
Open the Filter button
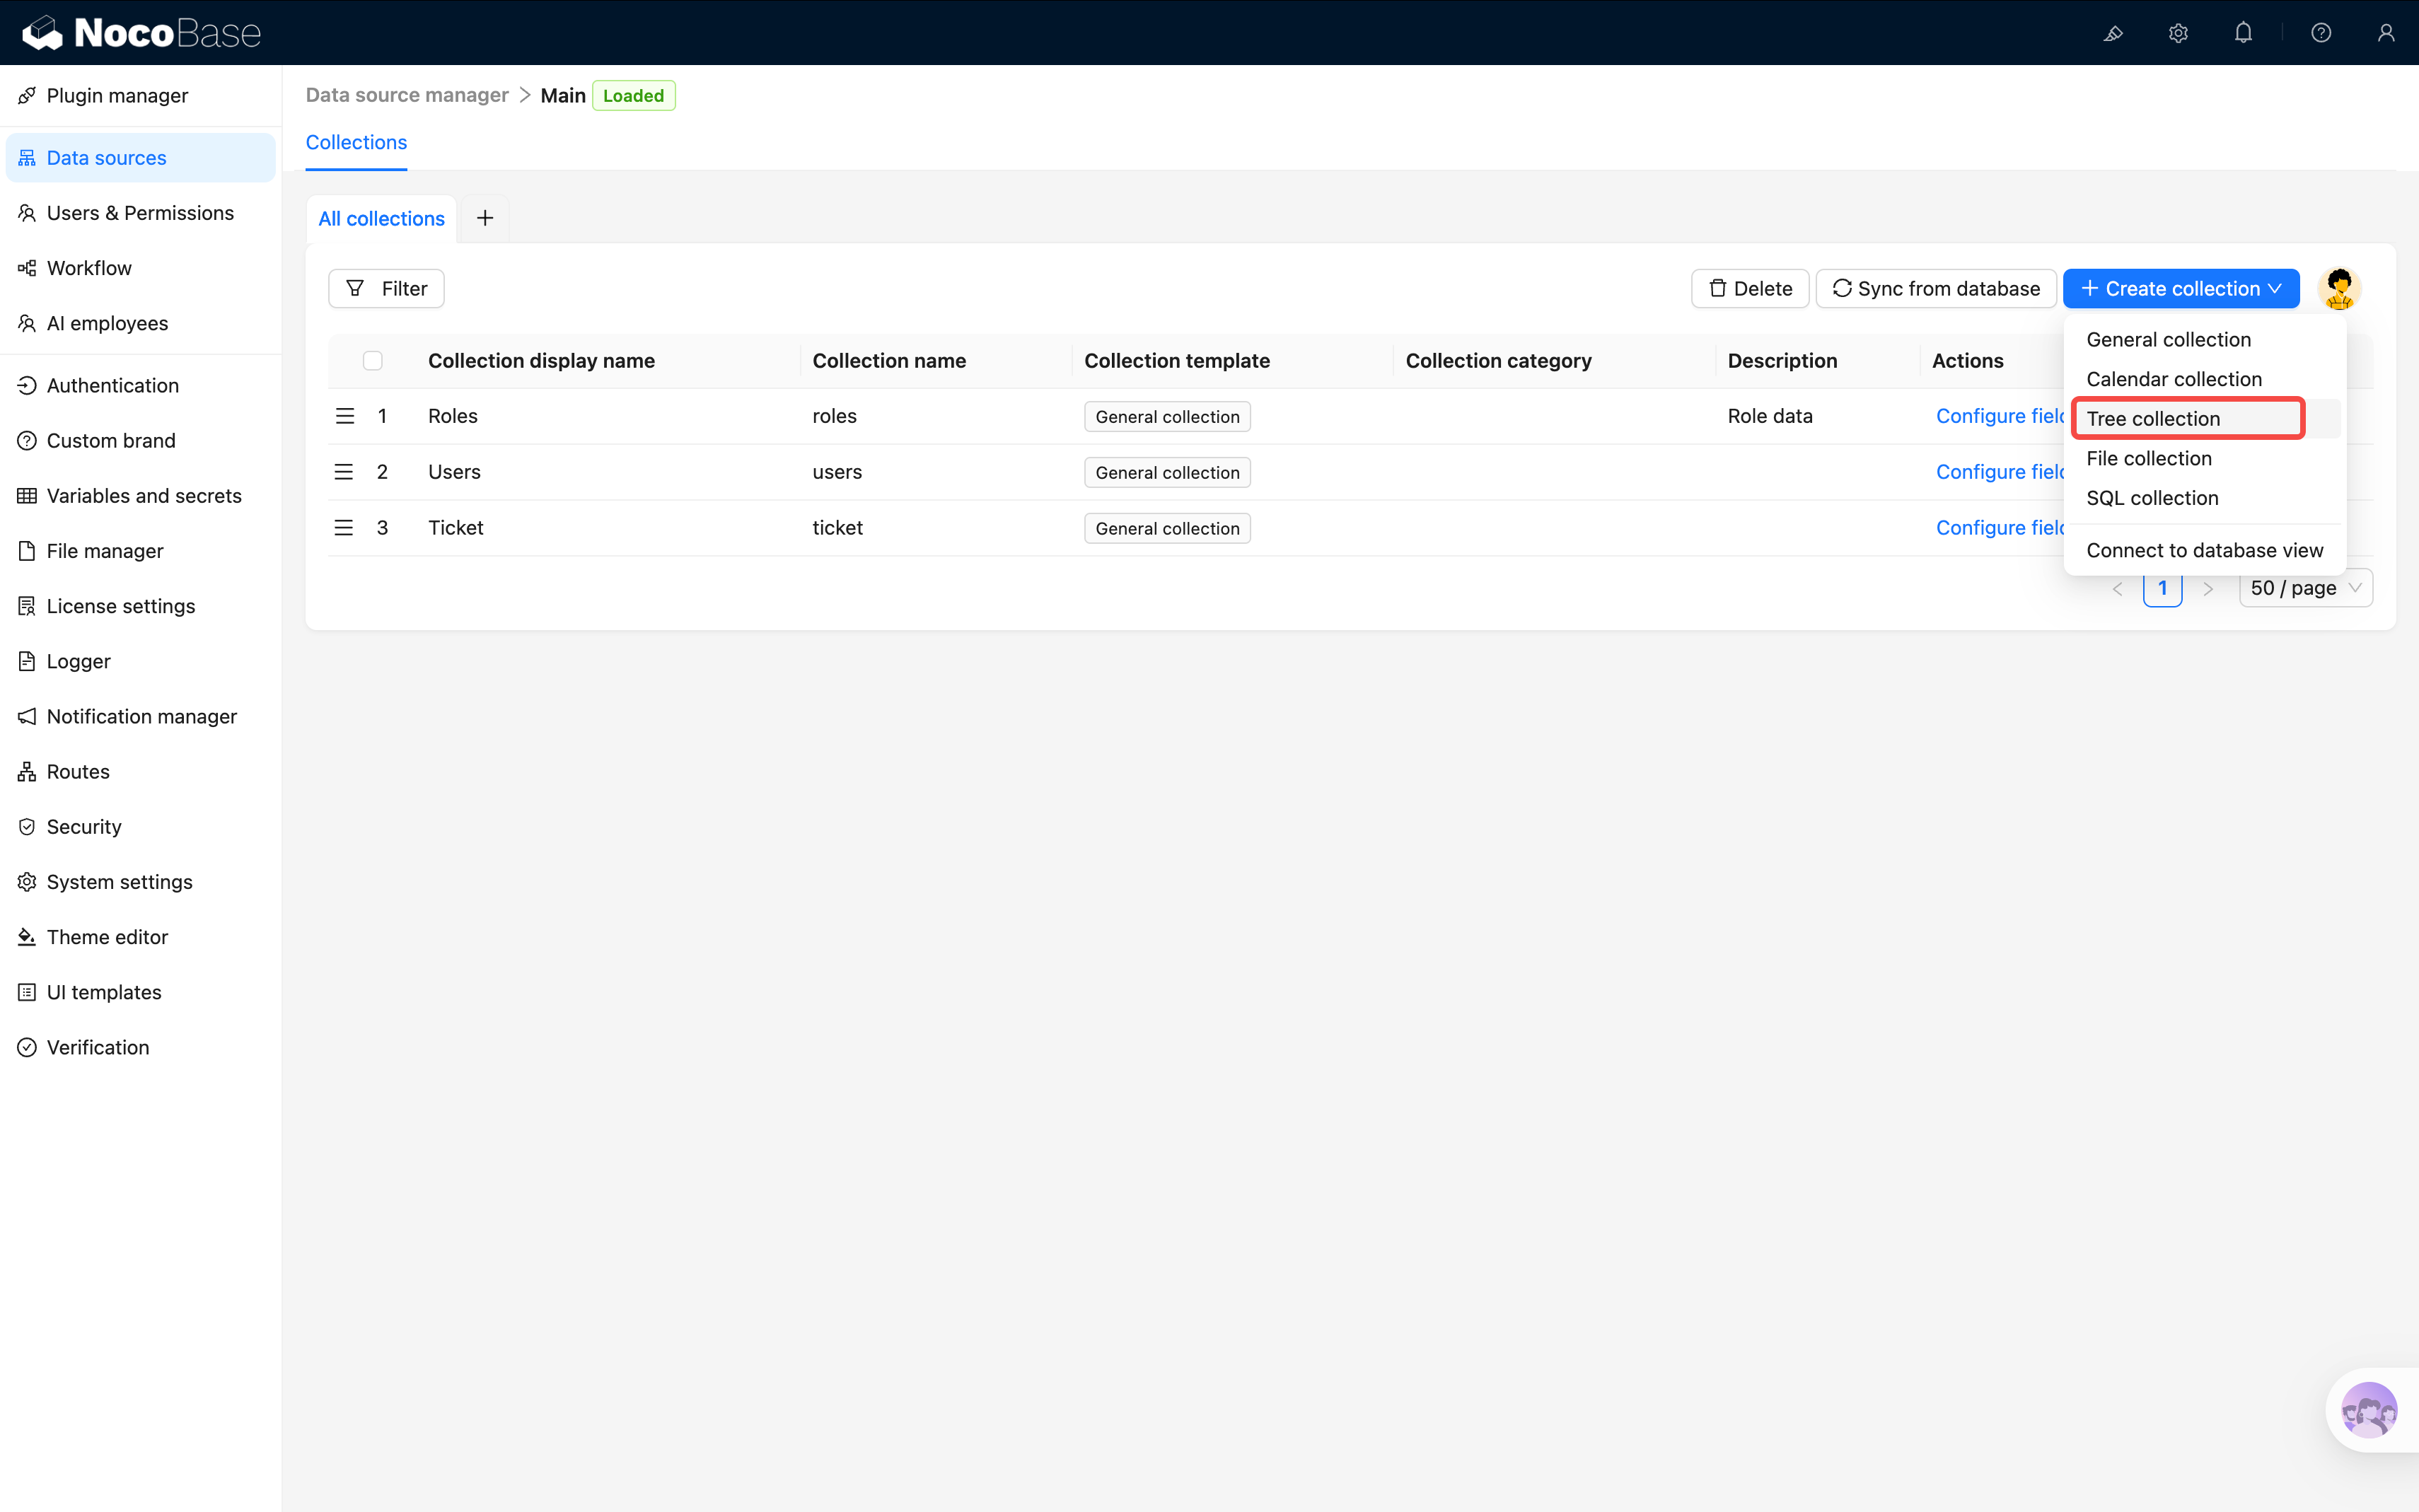(386, 289)
